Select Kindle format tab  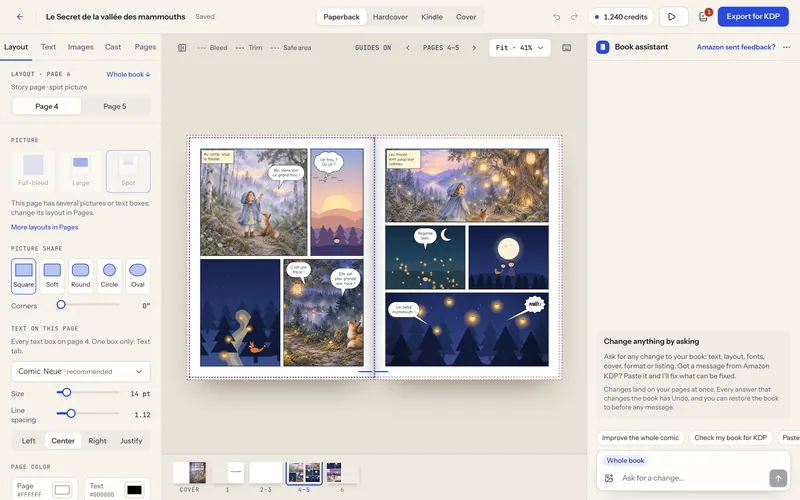432,17
